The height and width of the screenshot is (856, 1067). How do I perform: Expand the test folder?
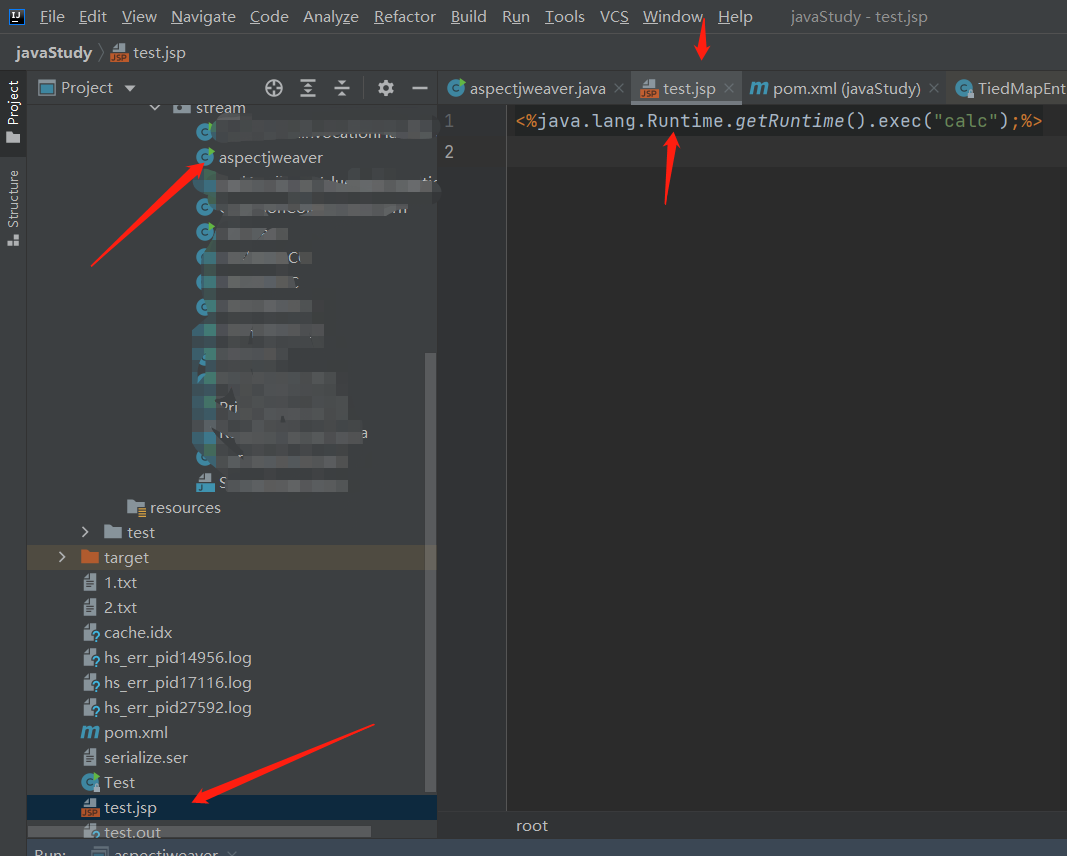point(85,532)
